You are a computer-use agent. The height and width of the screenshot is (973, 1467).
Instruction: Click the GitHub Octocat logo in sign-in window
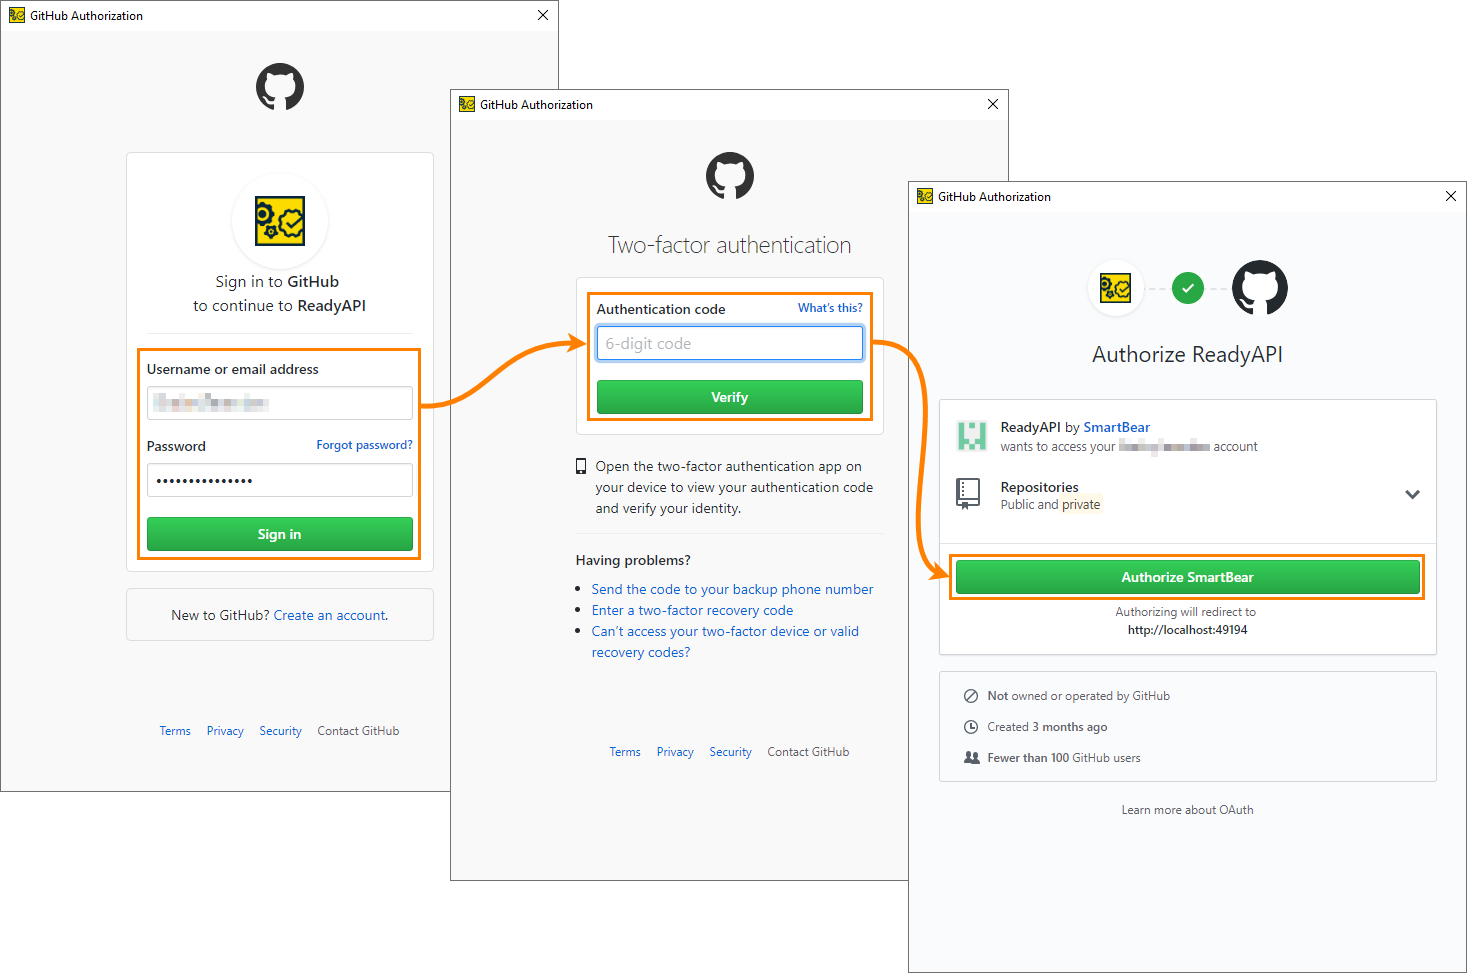[x=280, y=87]
